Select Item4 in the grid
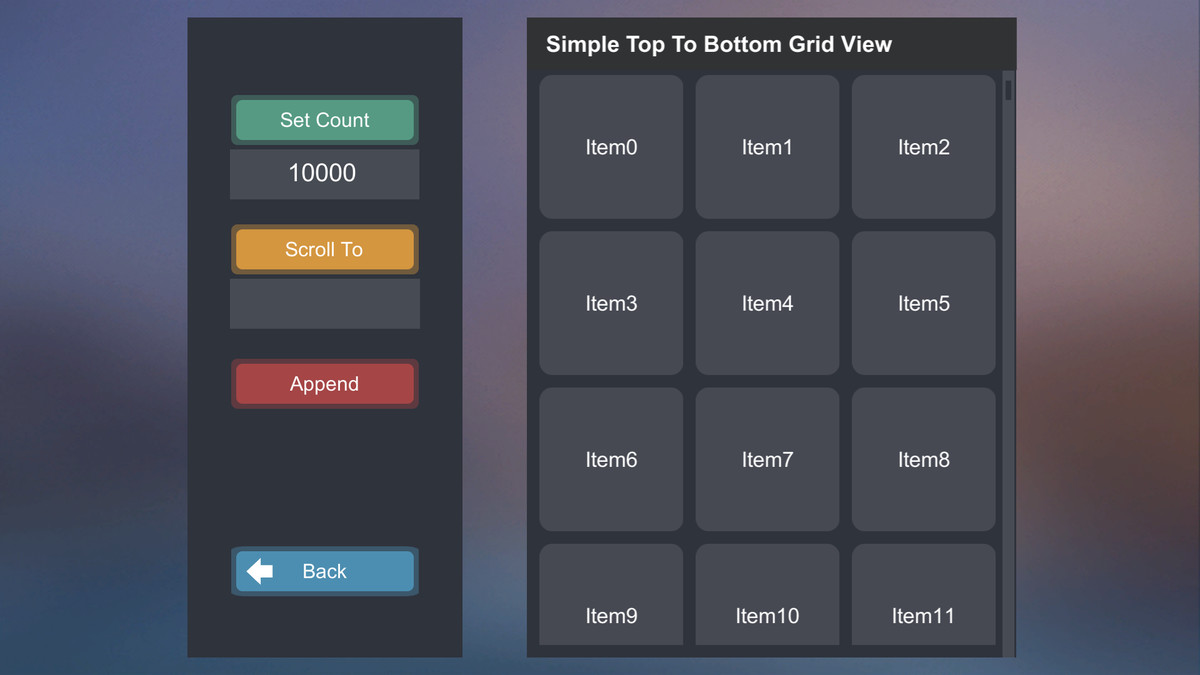Viewport: 1200px width, 675px height. click(767, 303)
